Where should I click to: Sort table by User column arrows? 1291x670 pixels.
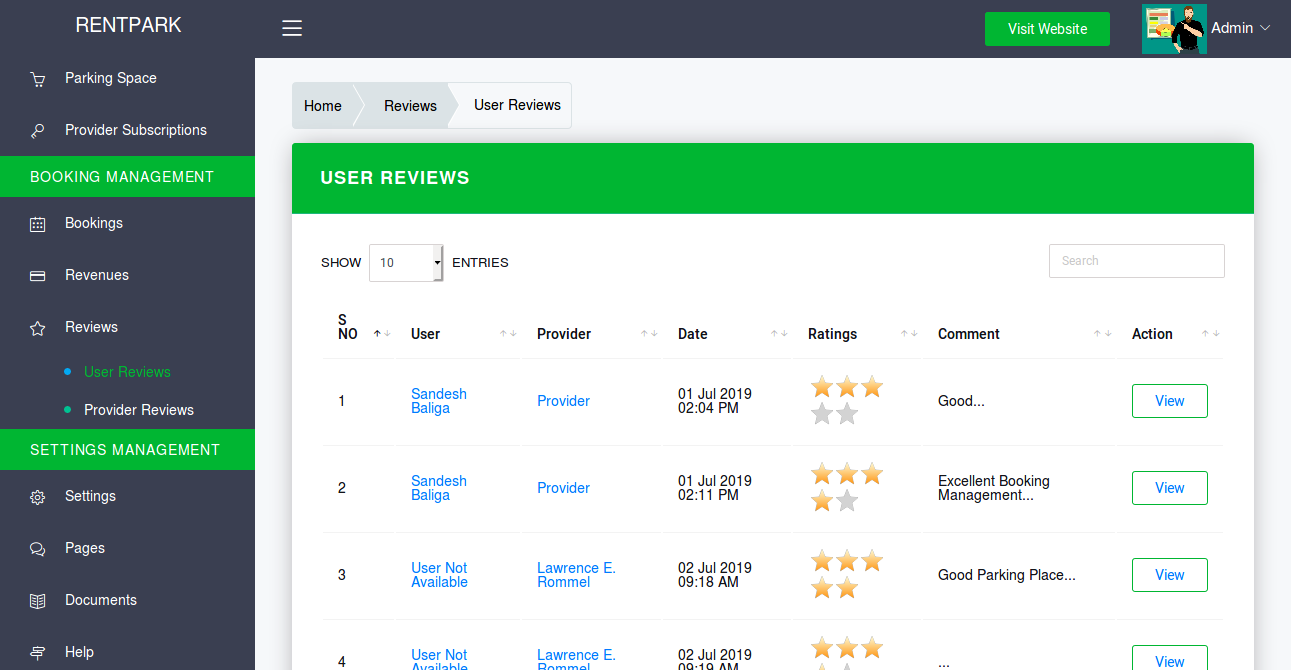[508, 334]
